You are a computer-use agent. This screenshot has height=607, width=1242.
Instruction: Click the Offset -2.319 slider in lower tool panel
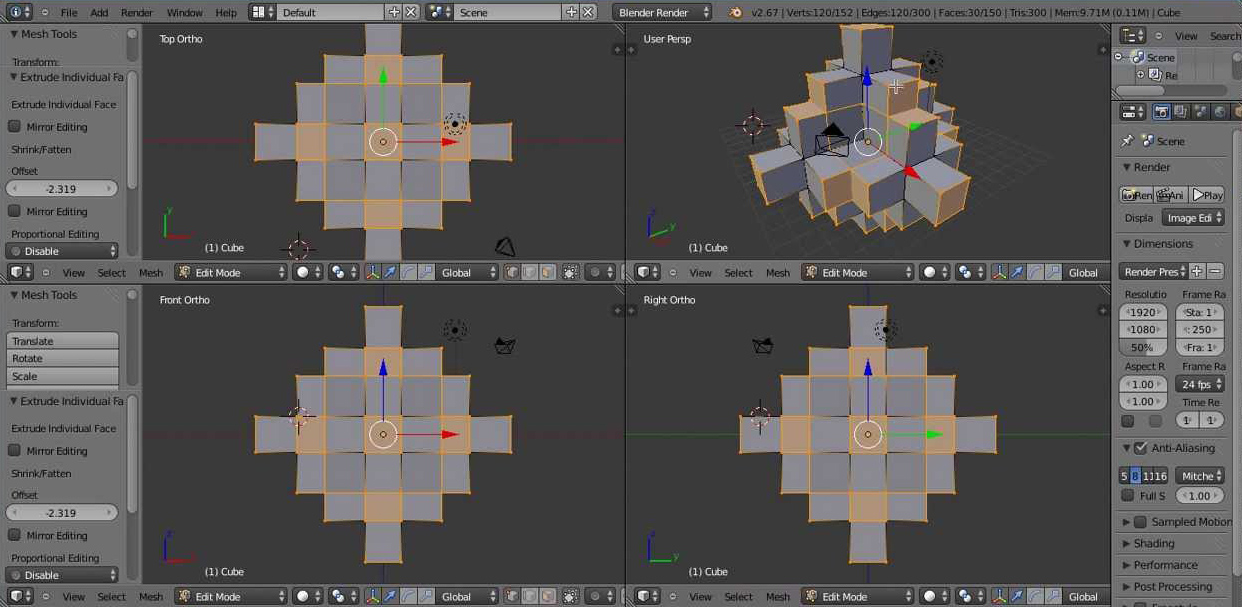click(x=62, y=513)
